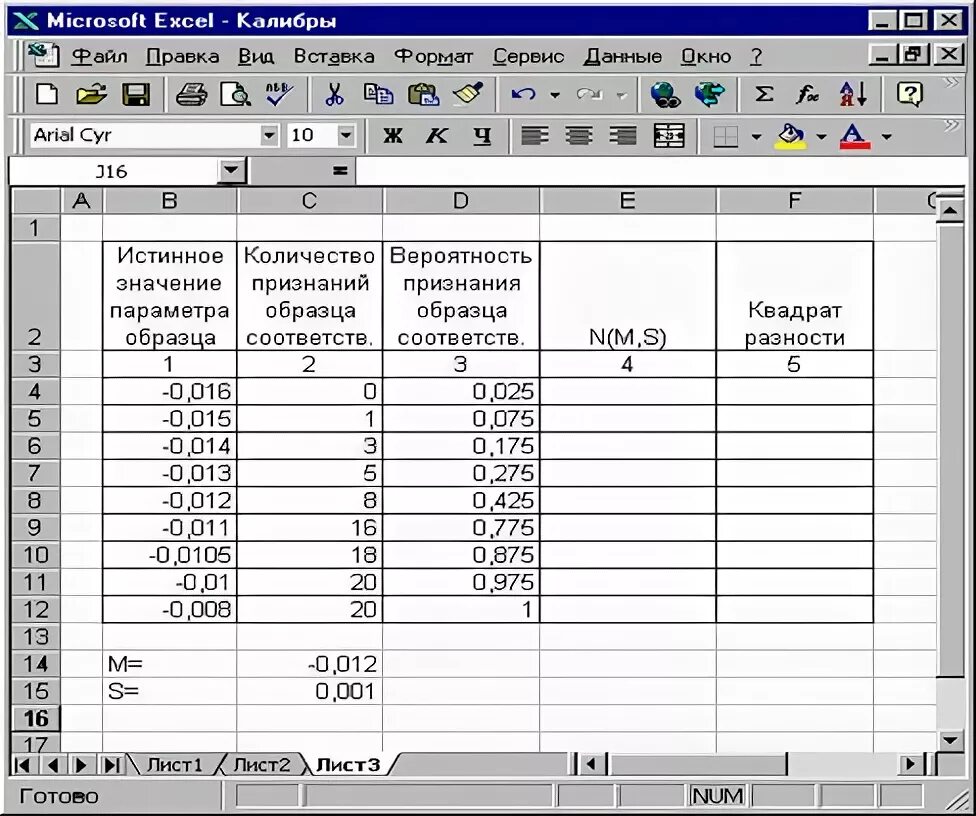
Task: Click the vertical scrollbar thumb
Action: pos(950,451)
